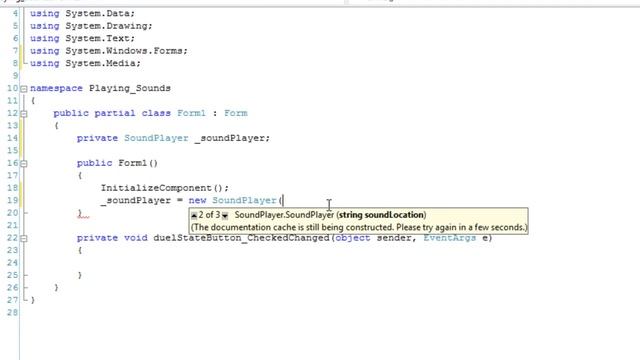
Task: Click the 'EventArgs' parameter type
Action: (449, 238)
